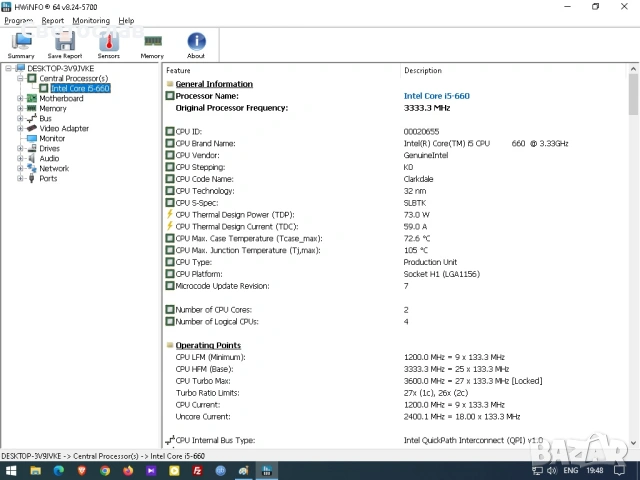
Task: Open the Help menu
Action: tap(126, 20)
